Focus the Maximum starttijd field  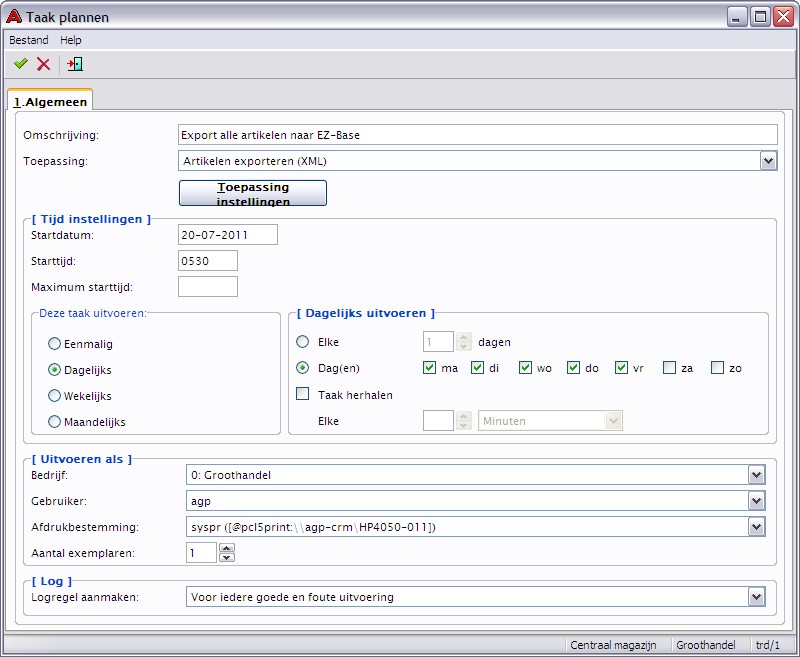pyautogui.click(x=208, y=287)
